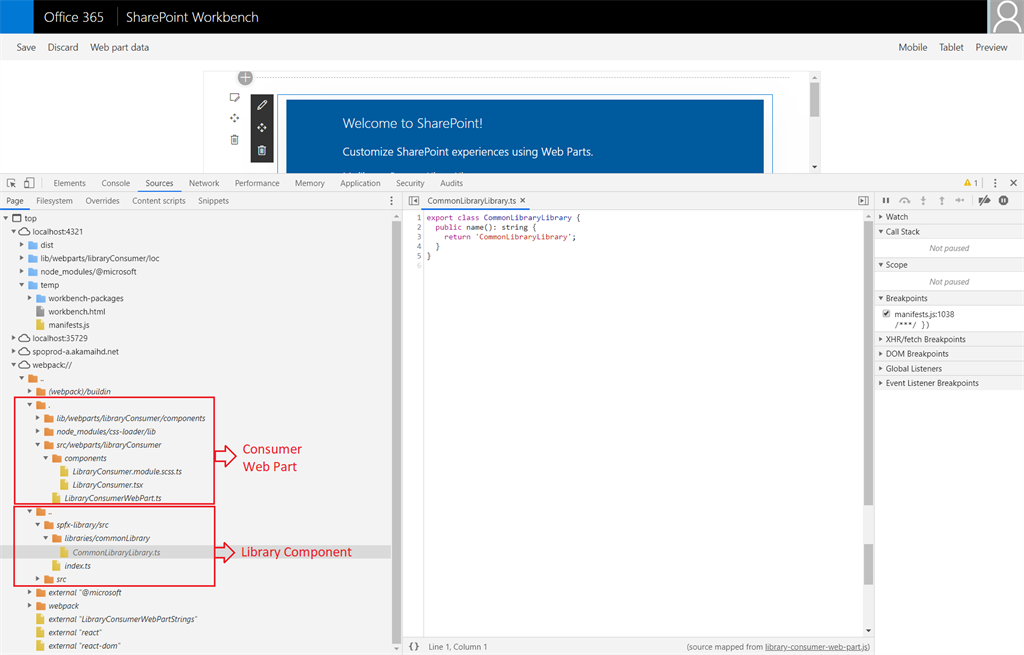Viewport: 1024px width, 655px height.
Task: Toggle the device toolbar icon
Action: (x=29, y=184)
